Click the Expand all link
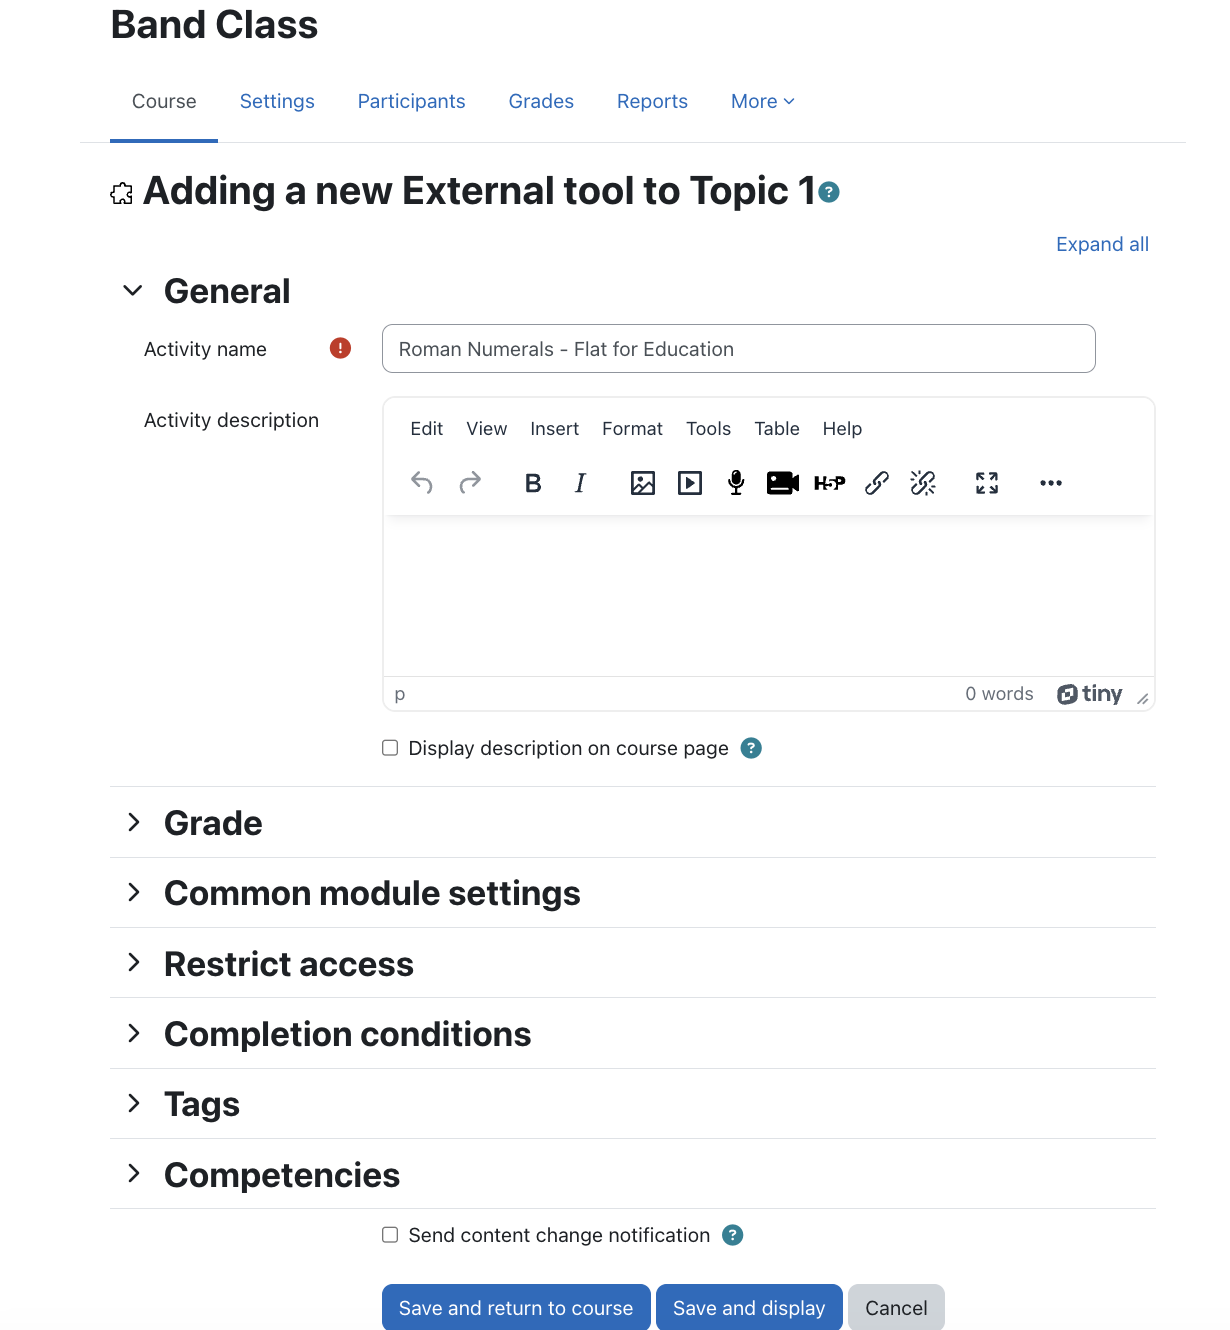This screenshot has width=1230, height=1330. [1102, 244]
